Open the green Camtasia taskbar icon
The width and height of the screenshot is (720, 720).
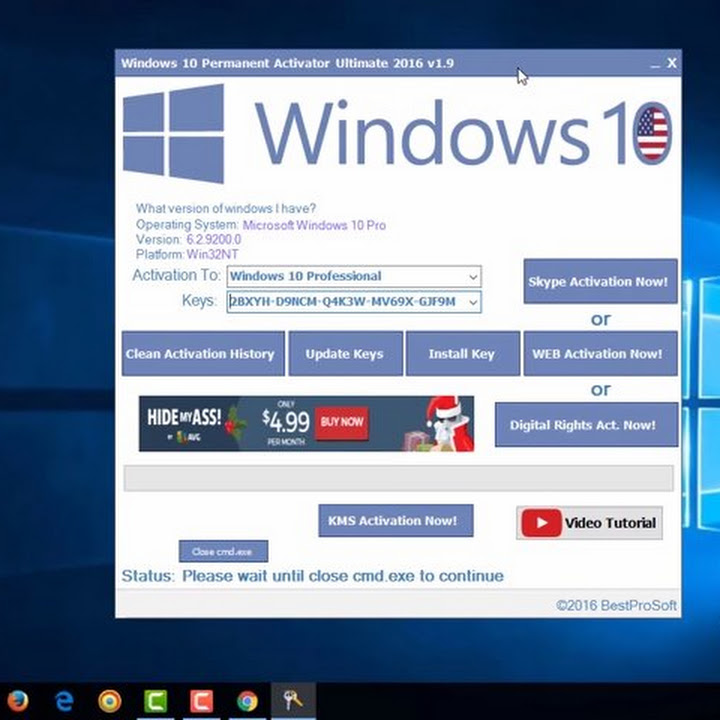[x=155, y=701]
